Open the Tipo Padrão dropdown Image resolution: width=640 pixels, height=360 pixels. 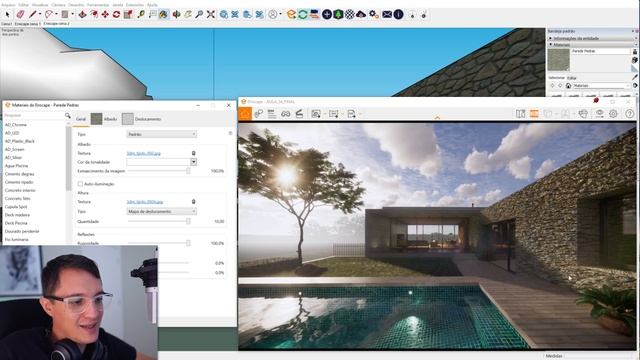[x=162, y=134]
